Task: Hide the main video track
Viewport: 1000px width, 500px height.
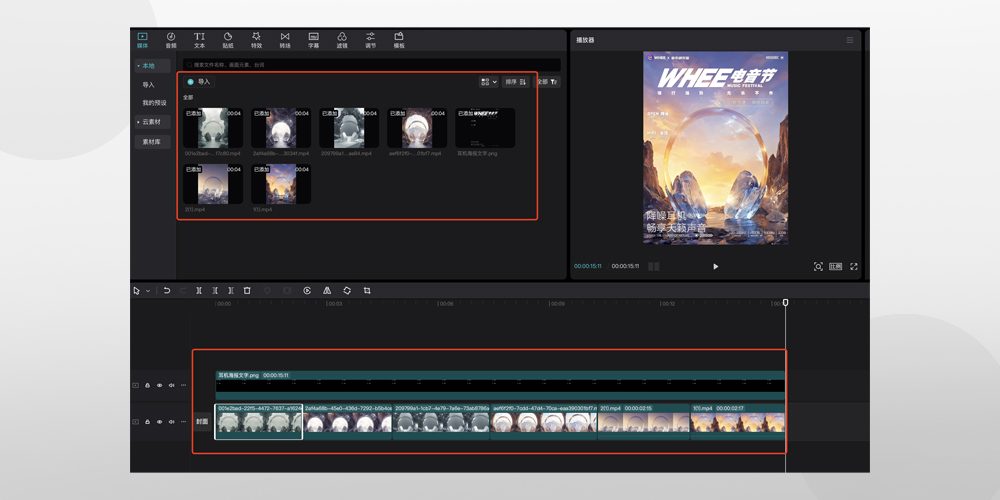Action: (159, 422)
